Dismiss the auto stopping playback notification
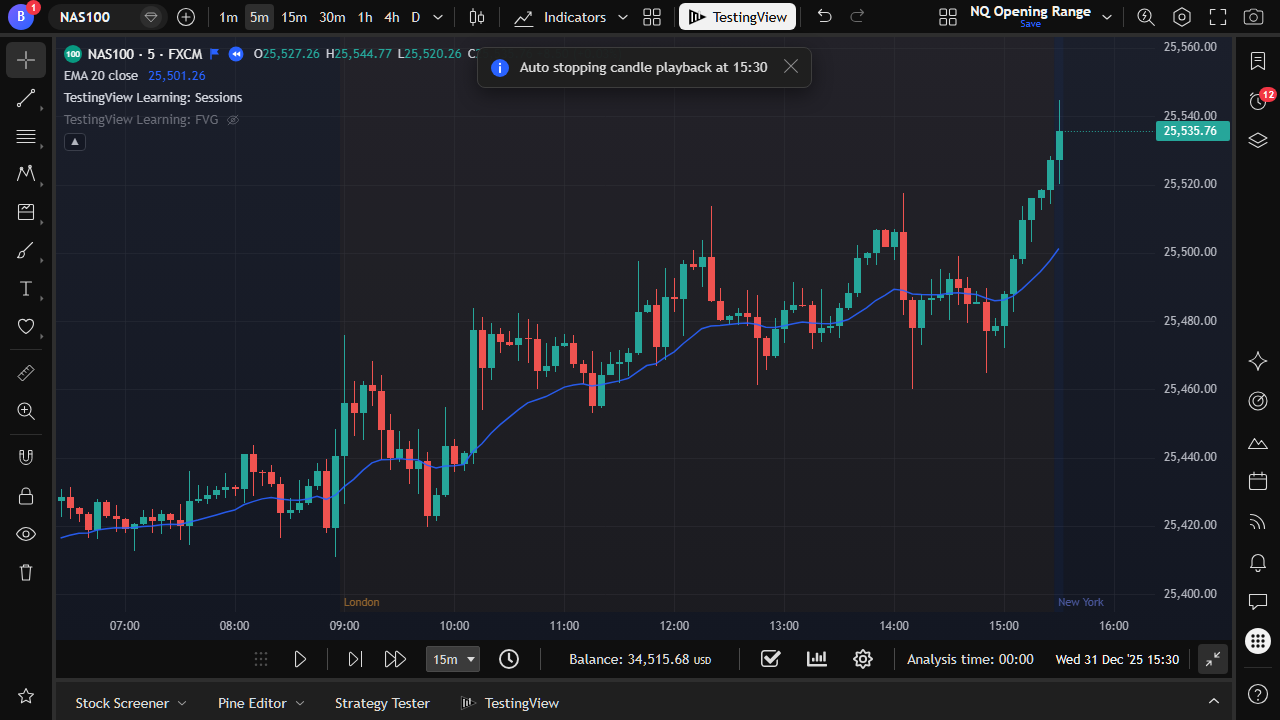This screenshot has width=1280, height=720. pos(791,67)
